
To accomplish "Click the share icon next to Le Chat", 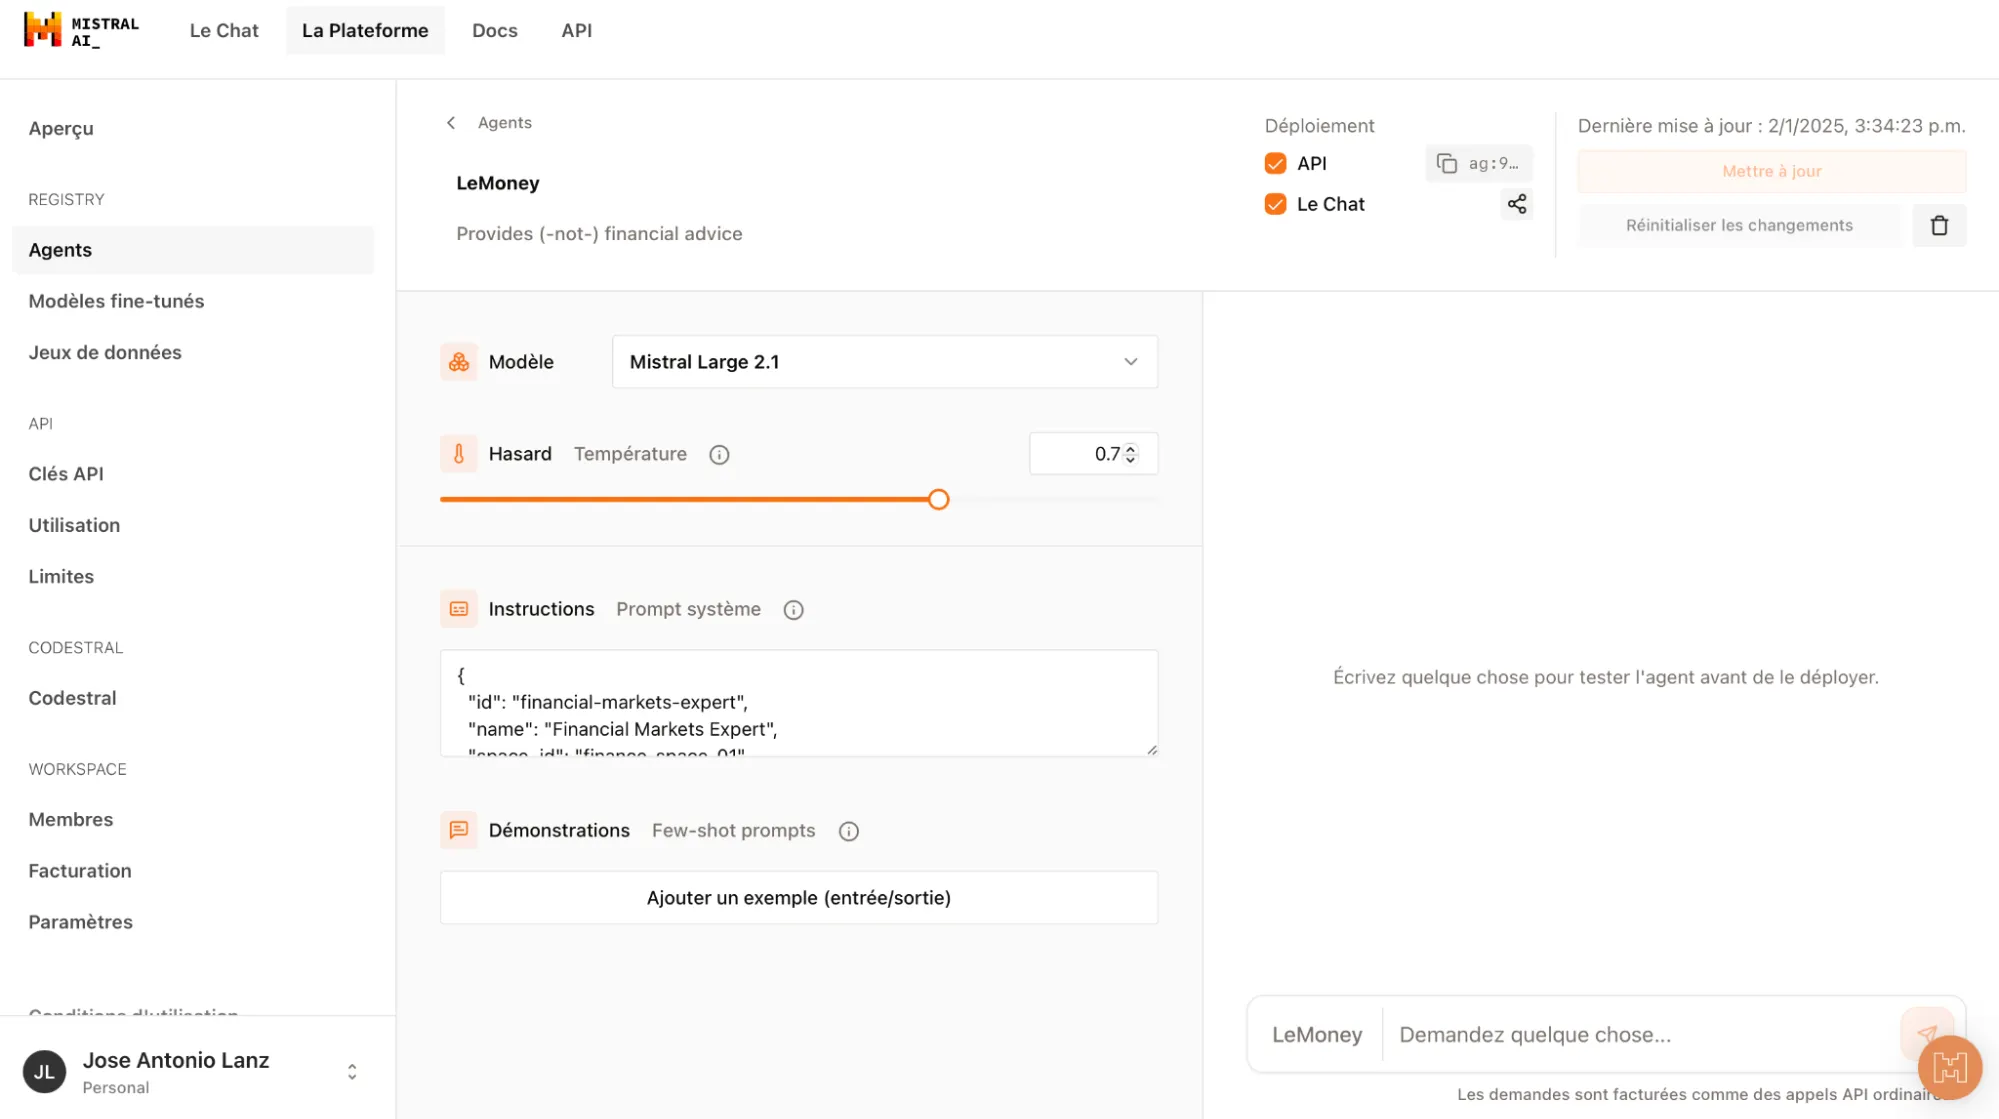I will pyautogui.click(x=1516, y=204).
